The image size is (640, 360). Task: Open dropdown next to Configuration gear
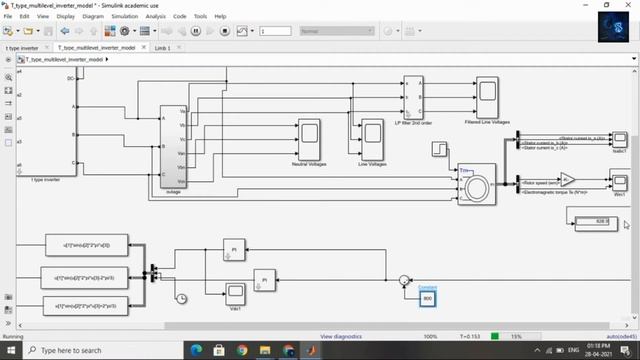(x=134, y=31)
